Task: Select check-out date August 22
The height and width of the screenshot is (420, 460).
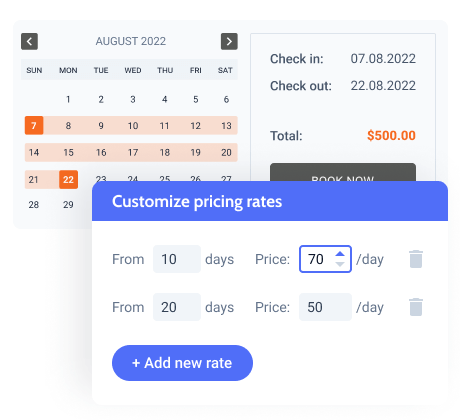Action: (68, 180)
